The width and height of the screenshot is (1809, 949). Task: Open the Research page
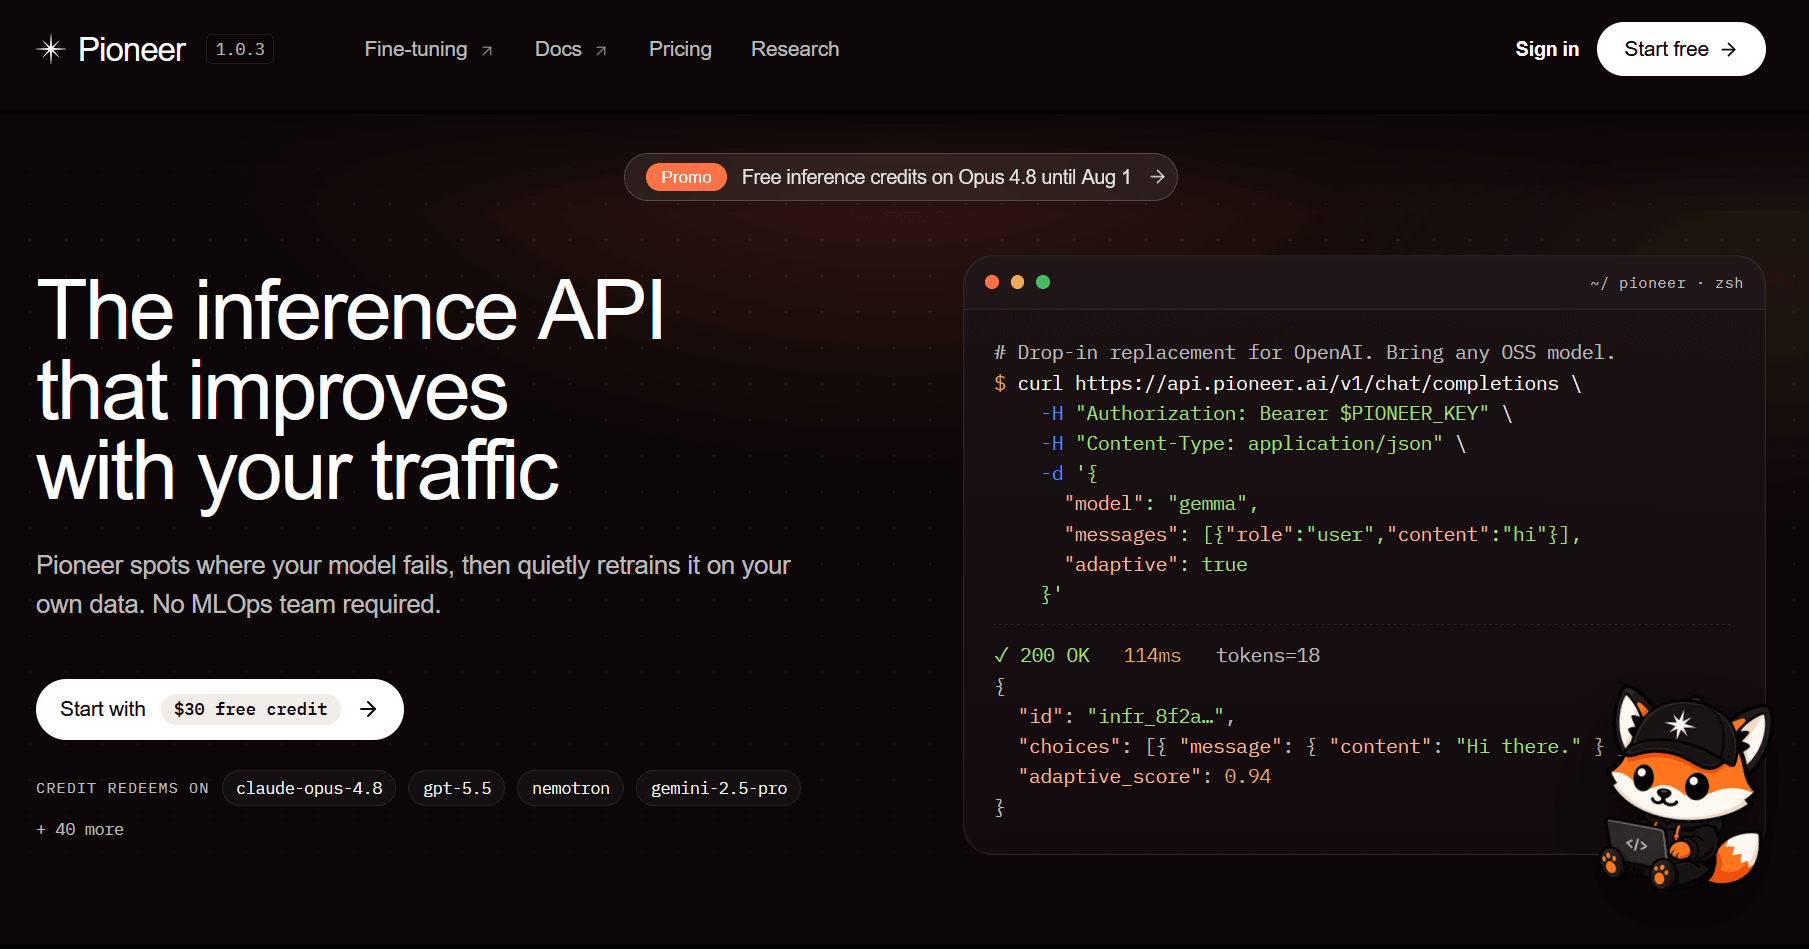795,49
